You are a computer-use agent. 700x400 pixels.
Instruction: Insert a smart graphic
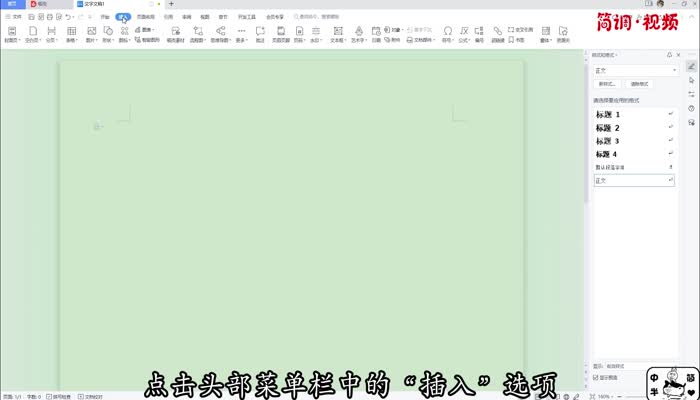[x=147, y=40]
